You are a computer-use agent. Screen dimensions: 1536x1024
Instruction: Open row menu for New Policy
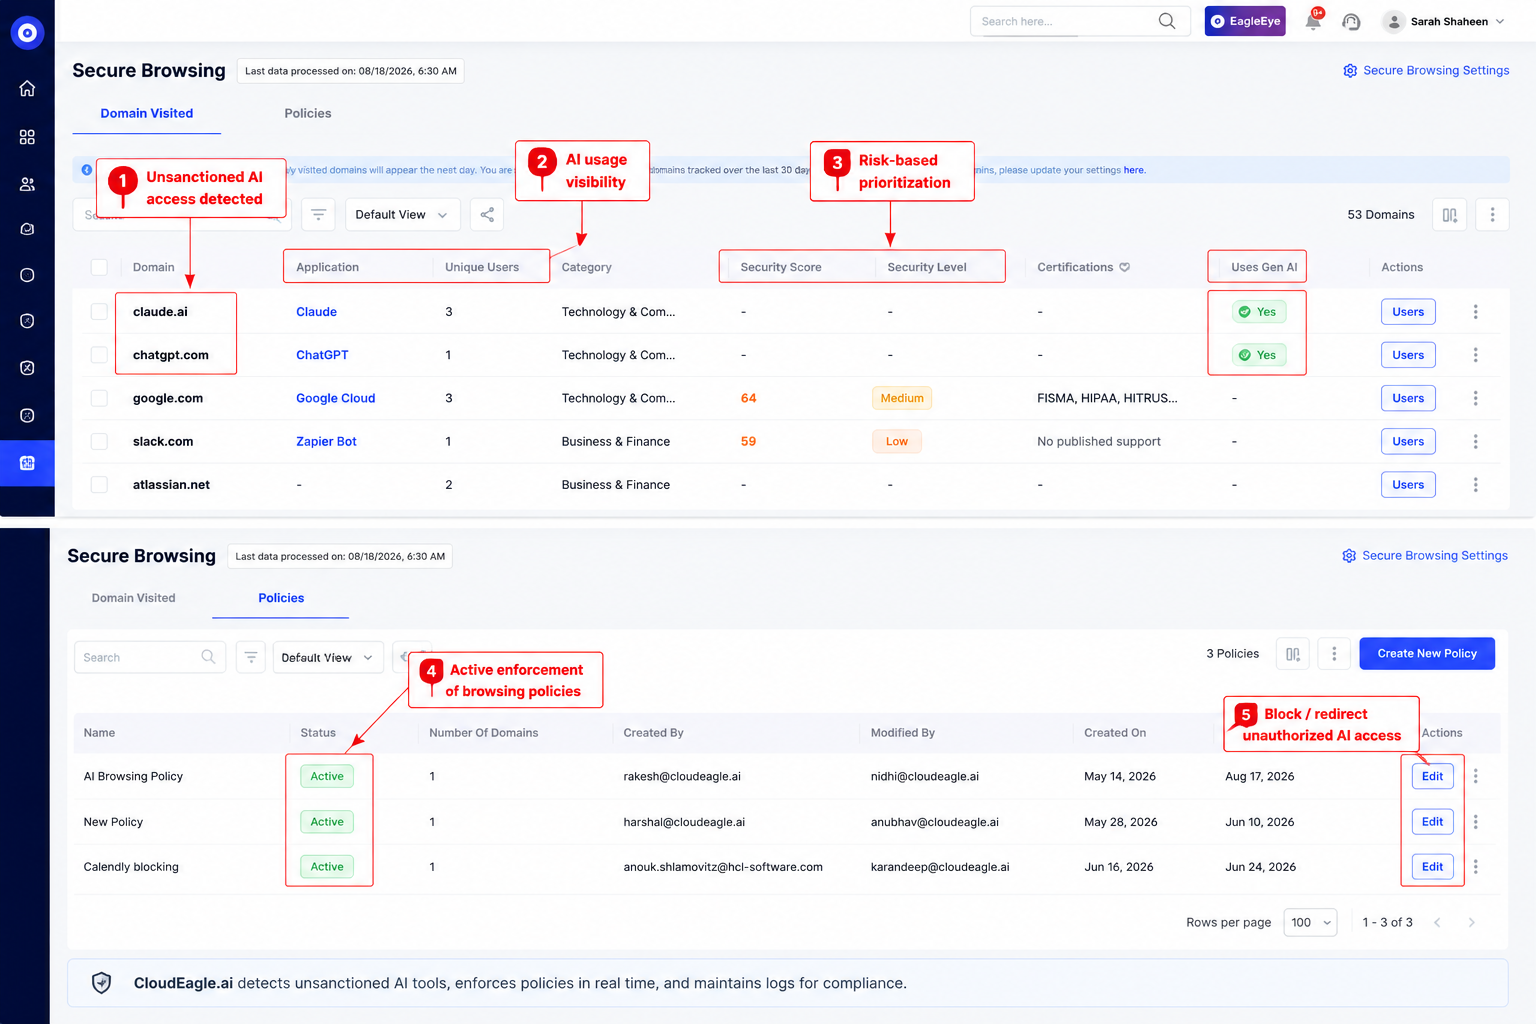tap(1475, 822)
